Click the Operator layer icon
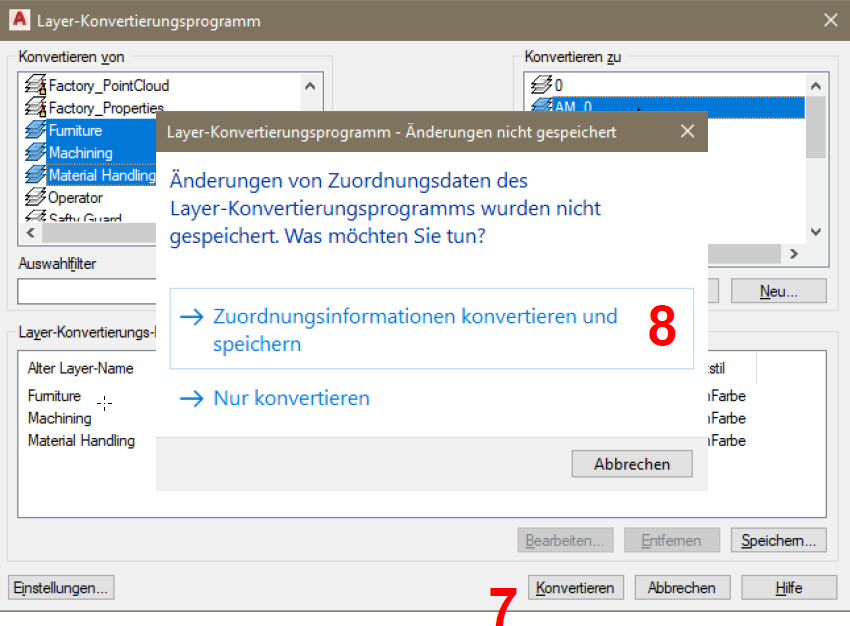Image resolution: width=850 pixels, height=626 pixels. (x=36, y=197)
